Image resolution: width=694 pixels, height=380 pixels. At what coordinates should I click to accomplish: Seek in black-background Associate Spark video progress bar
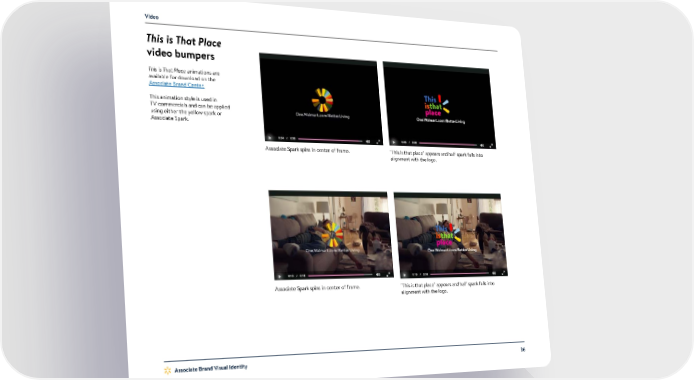[330, 140]
